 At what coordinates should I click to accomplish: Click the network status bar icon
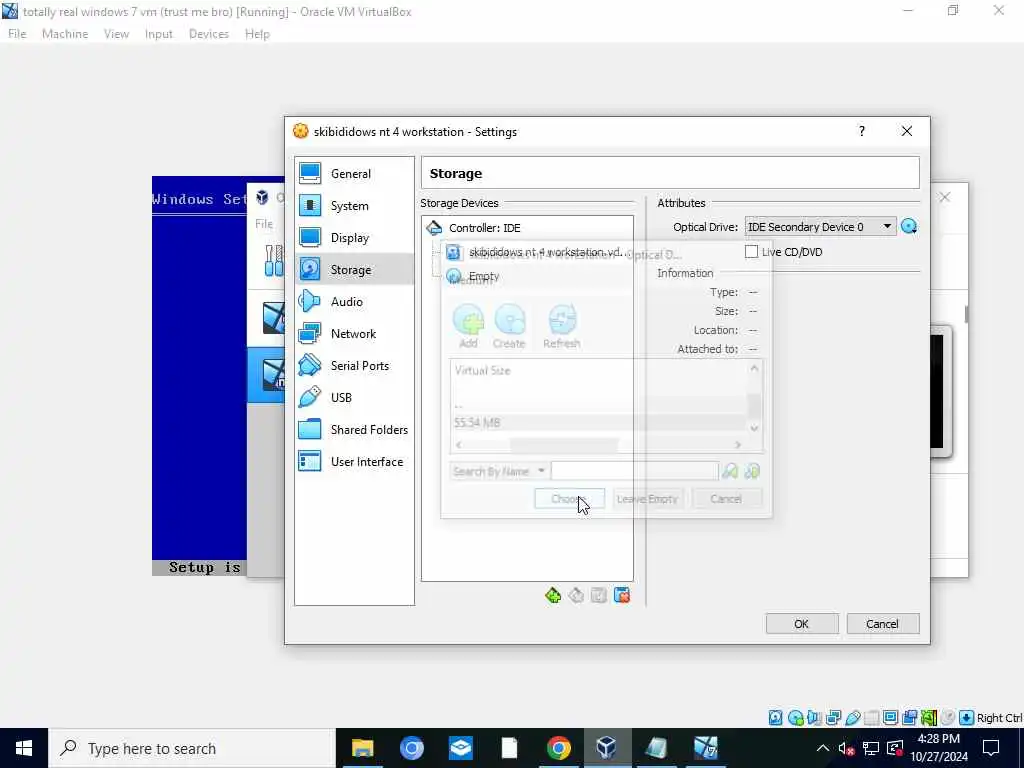833,718
